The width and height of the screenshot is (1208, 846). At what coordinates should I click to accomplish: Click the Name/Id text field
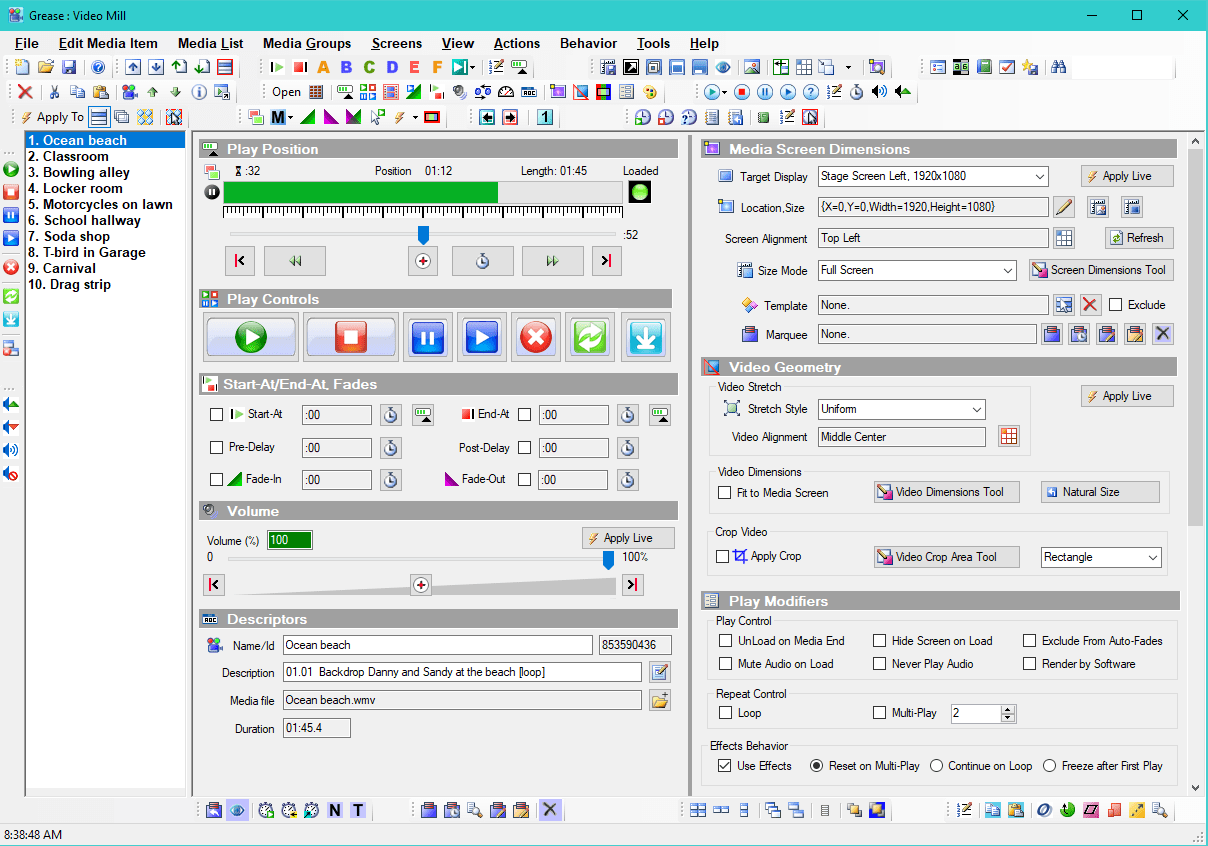(438, 645)
